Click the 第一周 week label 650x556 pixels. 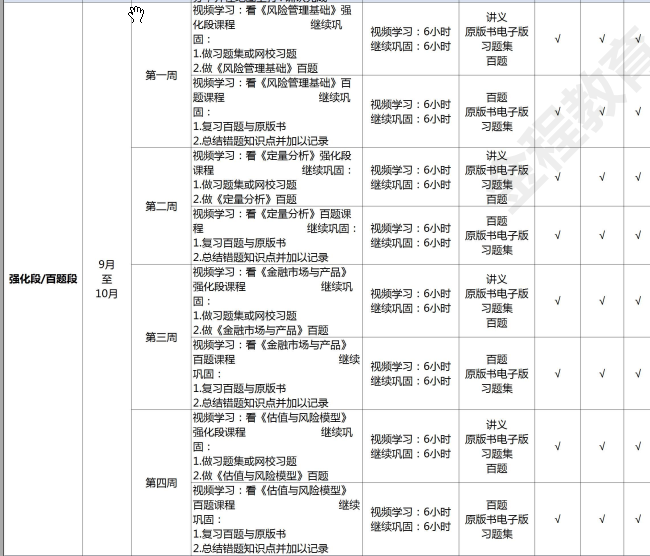click(161, 75)
